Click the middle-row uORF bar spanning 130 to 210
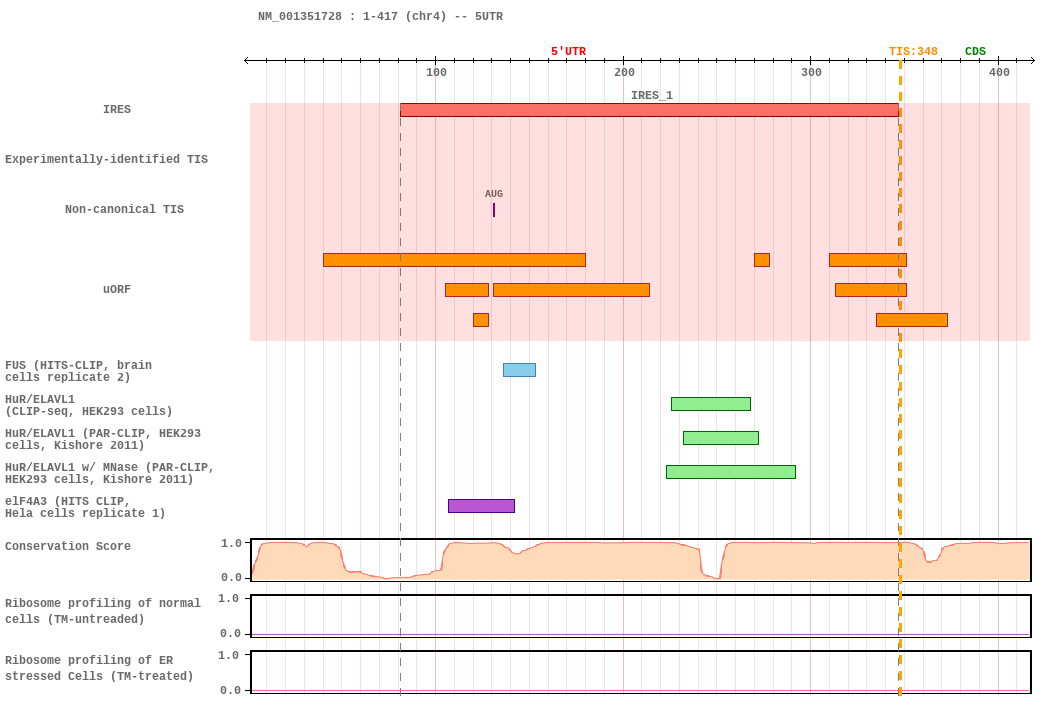 click(x=571, y=290)
